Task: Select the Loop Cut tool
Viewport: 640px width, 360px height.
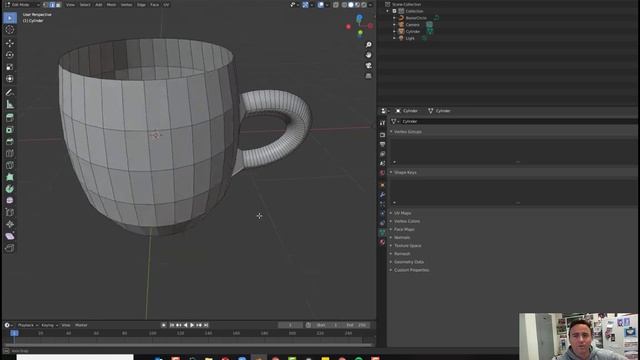Action: (x=10, y=153)
